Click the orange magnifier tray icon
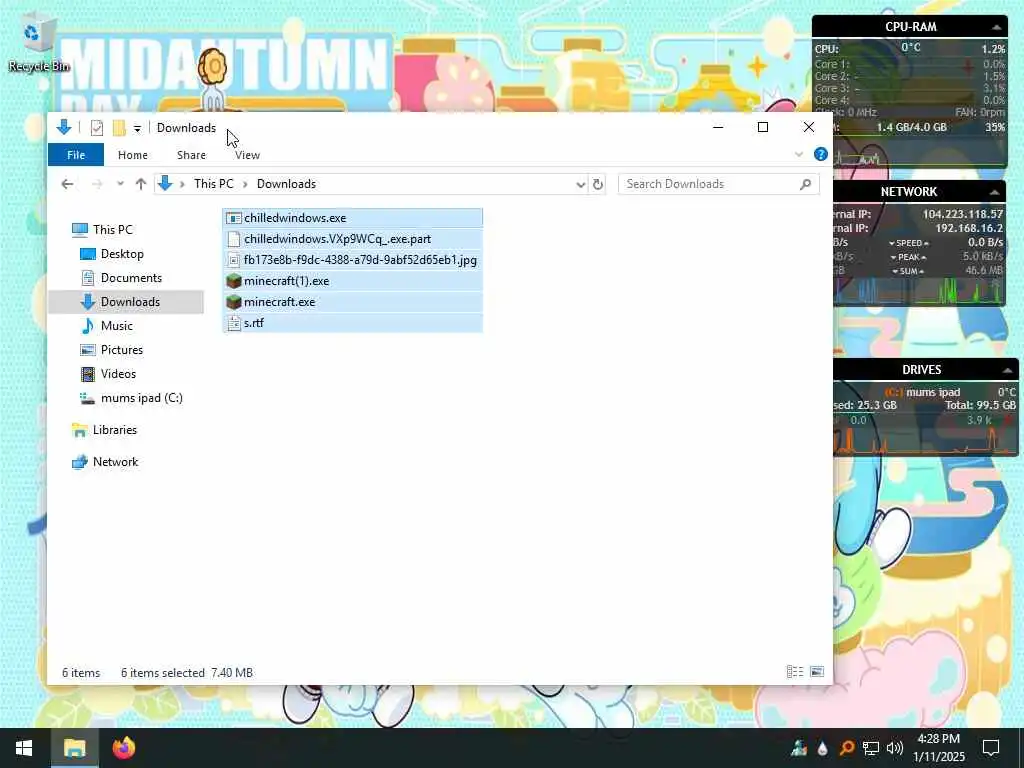 tap(846, 749)
